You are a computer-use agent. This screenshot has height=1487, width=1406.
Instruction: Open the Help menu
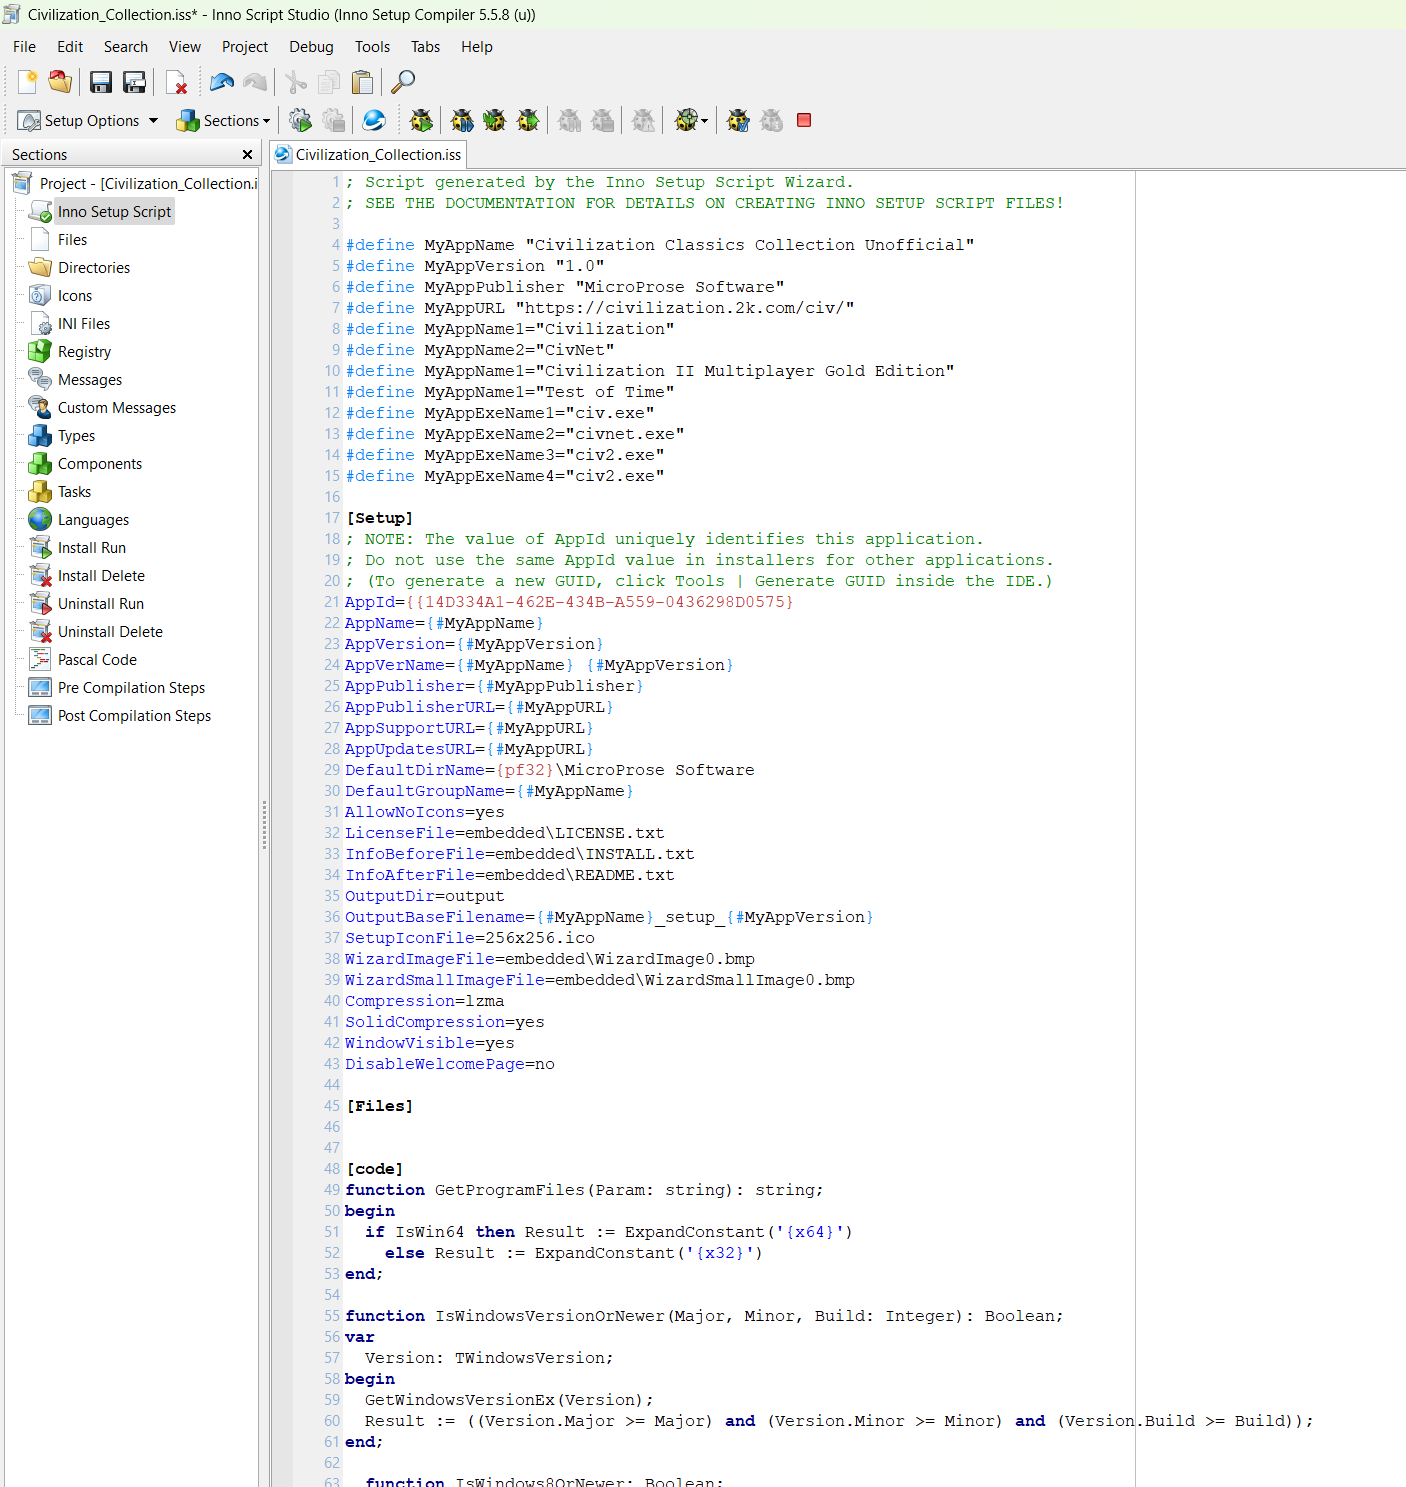(x=477, y=47)
